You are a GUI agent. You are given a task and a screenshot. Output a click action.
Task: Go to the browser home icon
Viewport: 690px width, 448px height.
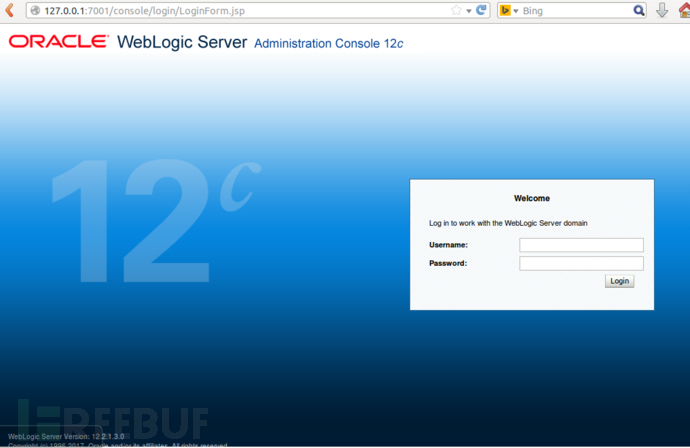pyautogui.click(x=684, y=10)
